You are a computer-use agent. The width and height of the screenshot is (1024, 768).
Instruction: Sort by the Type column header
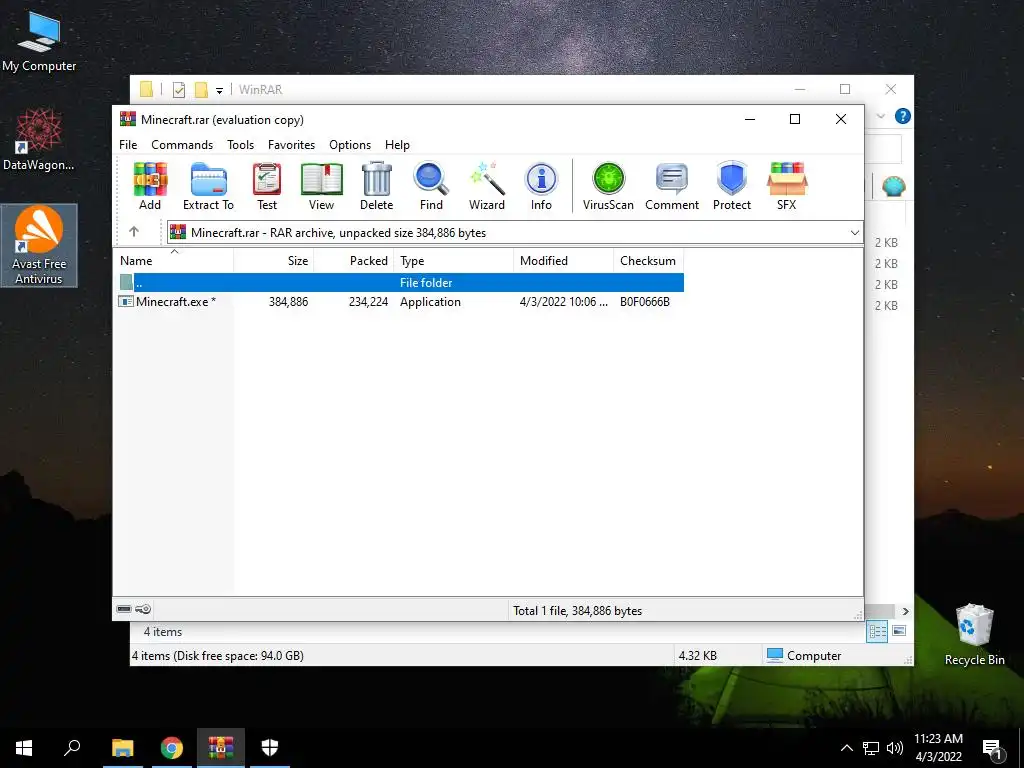click(454, 261)
